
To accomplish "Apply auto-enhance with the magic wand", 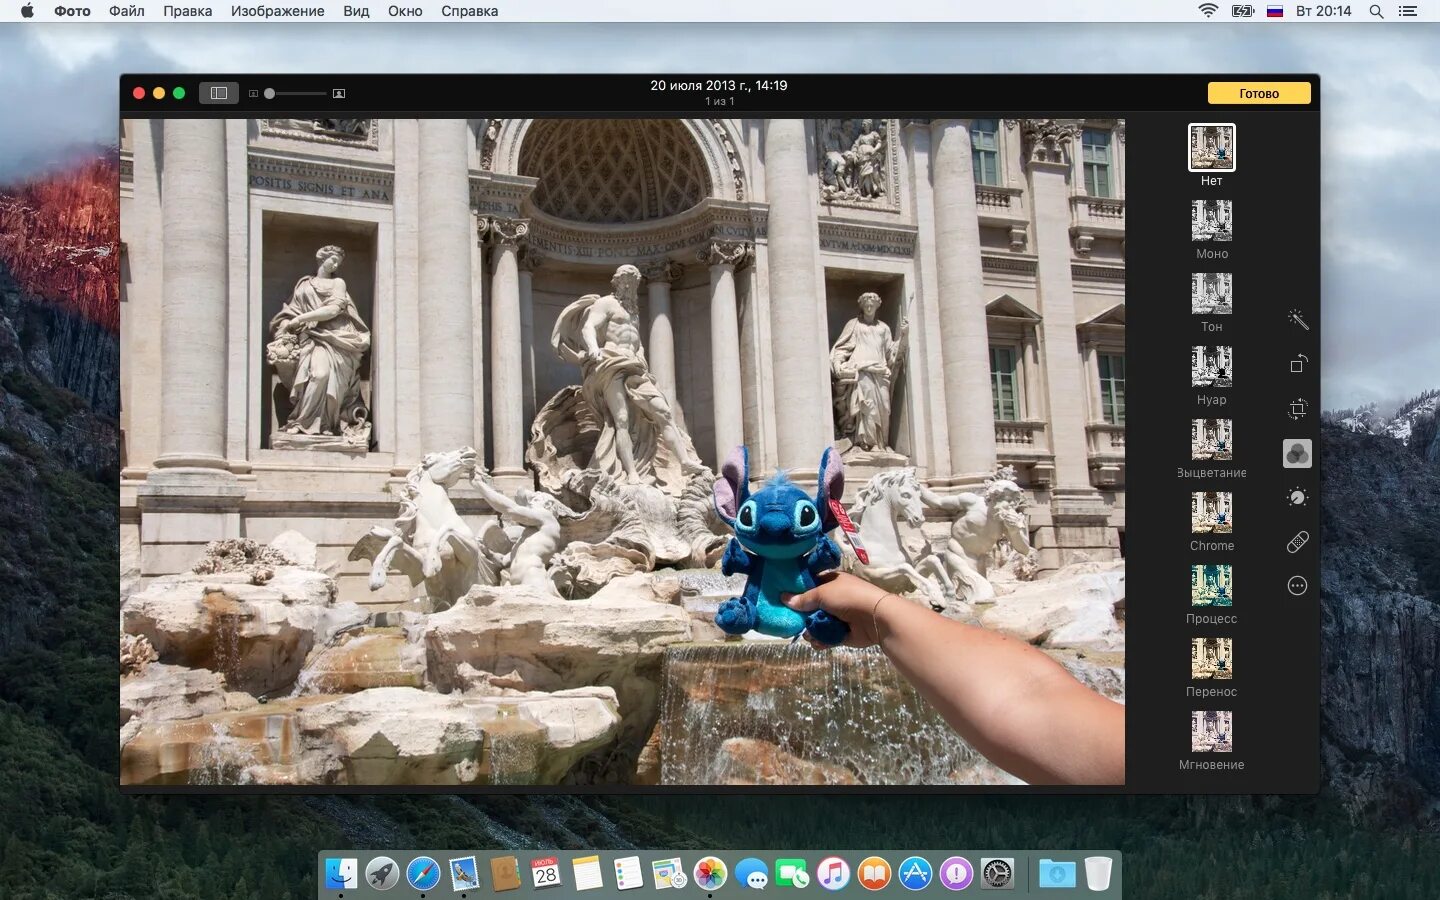I will (x=1297, y=320).
